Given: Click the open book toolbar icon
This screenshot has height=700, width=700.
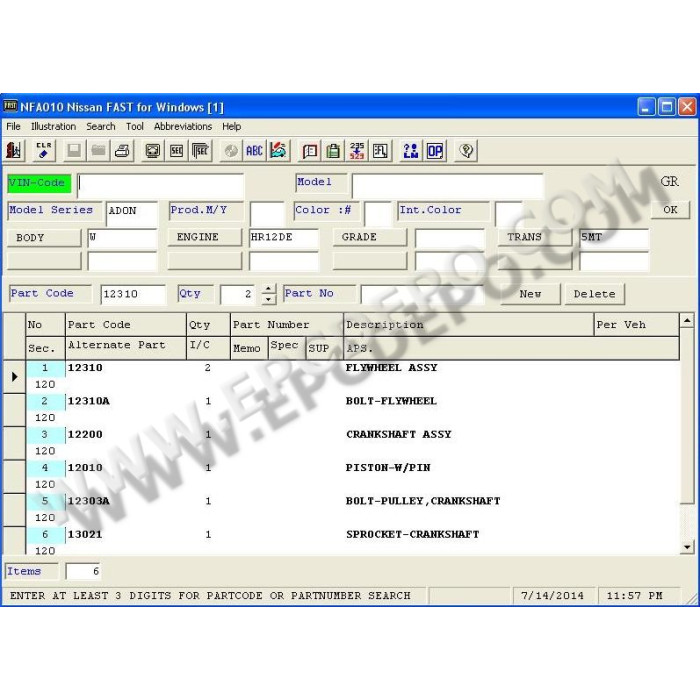Looking at the screenshot, I should pyautogui.click(x=309, y=151).
